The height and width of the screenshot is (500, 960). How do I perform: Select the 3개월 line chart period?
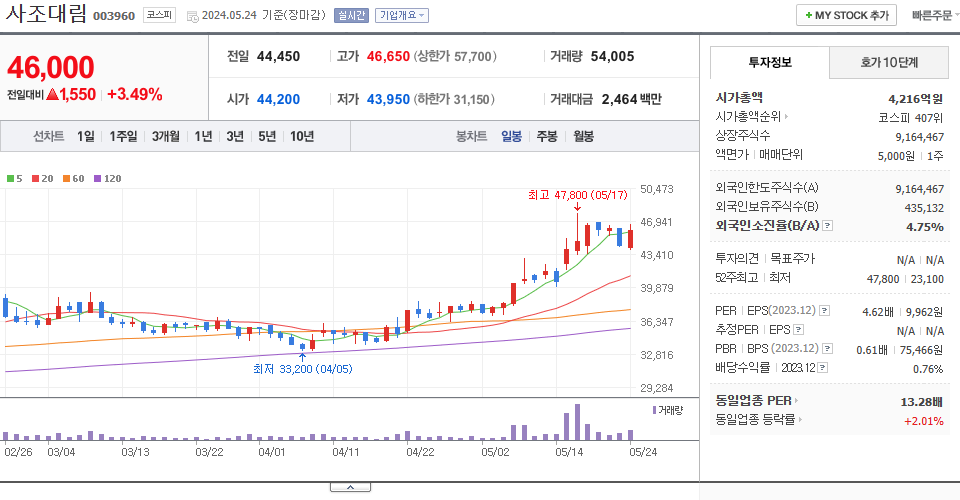[166, 136]
